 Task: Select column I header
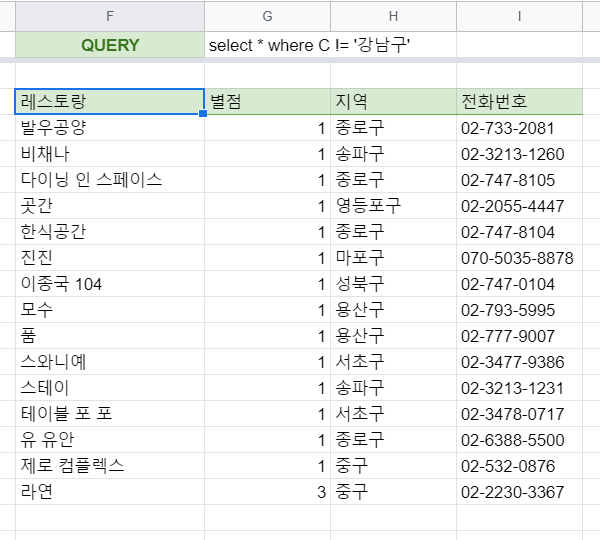point(519,15)
